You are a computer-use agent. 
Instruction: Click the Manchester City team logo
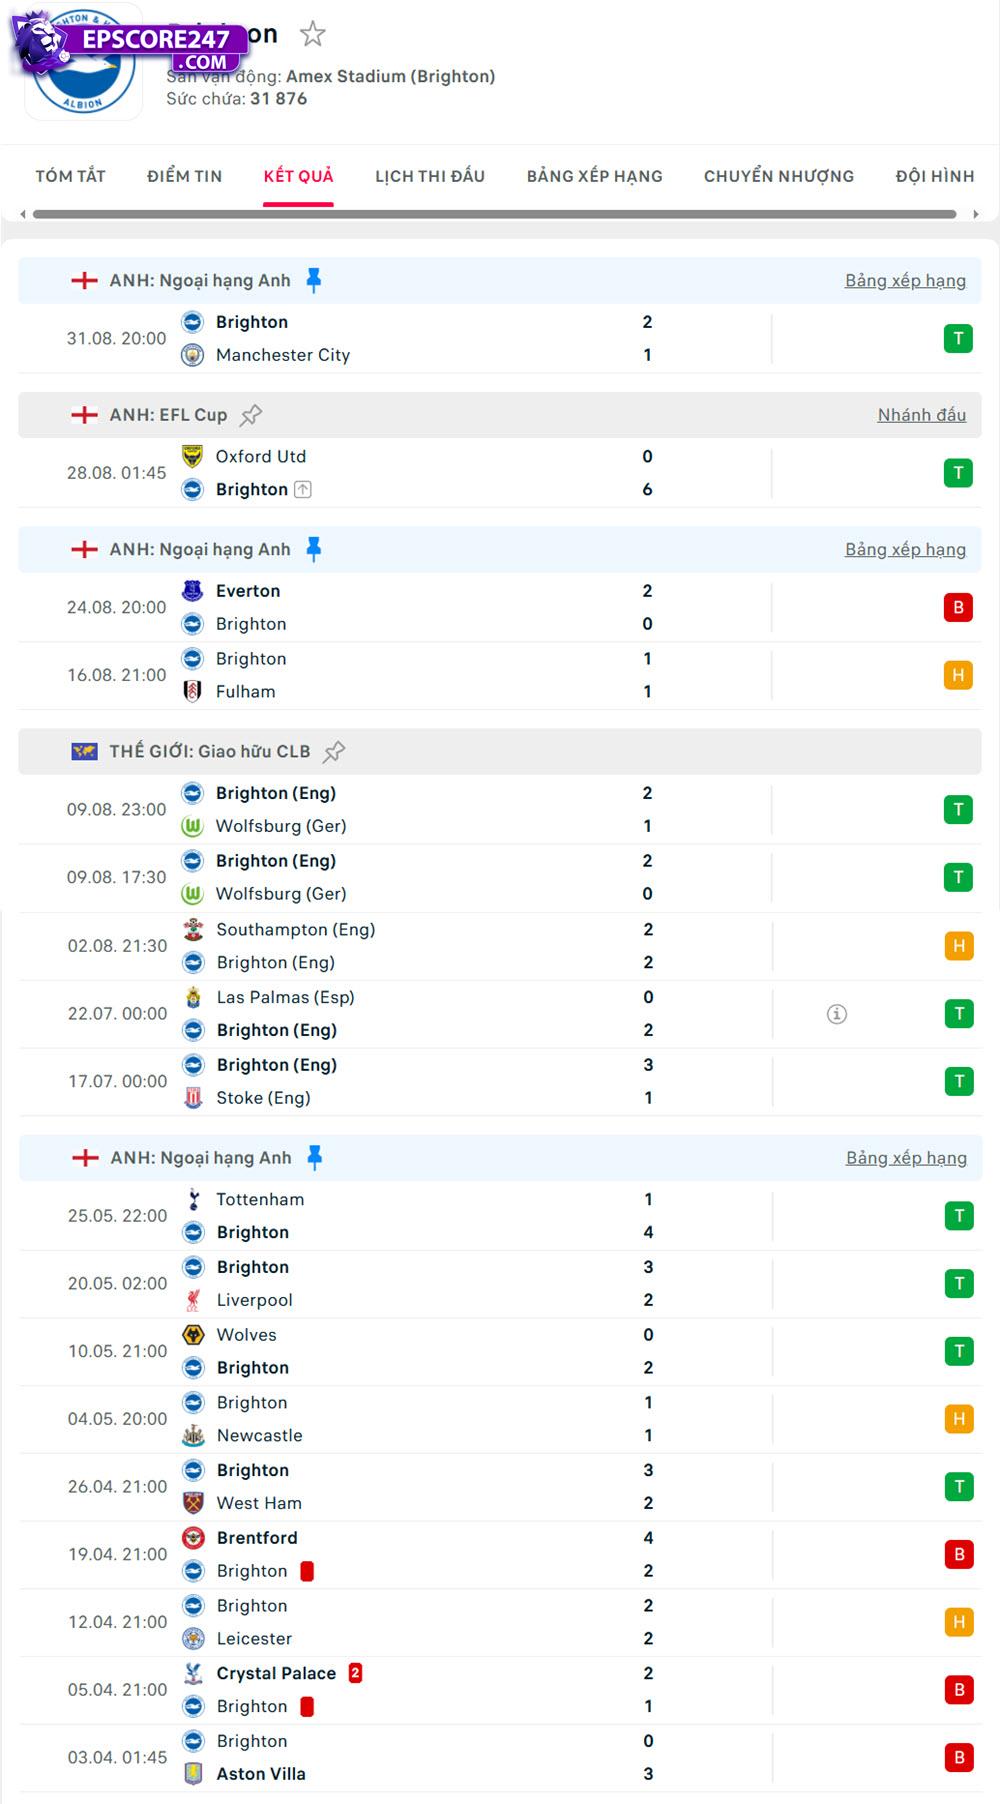click(x=192, y=355)
